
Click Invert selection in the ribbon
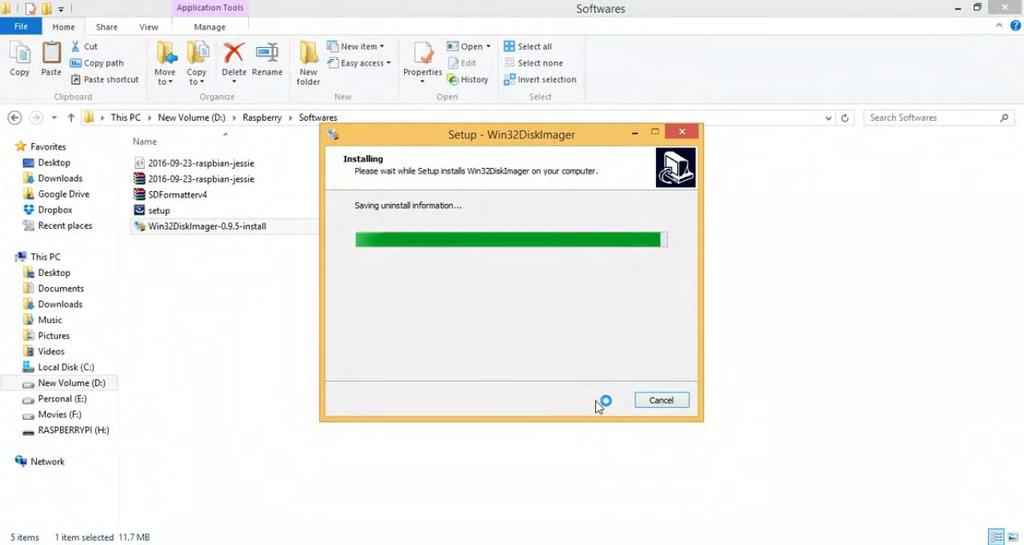(540, 79)
